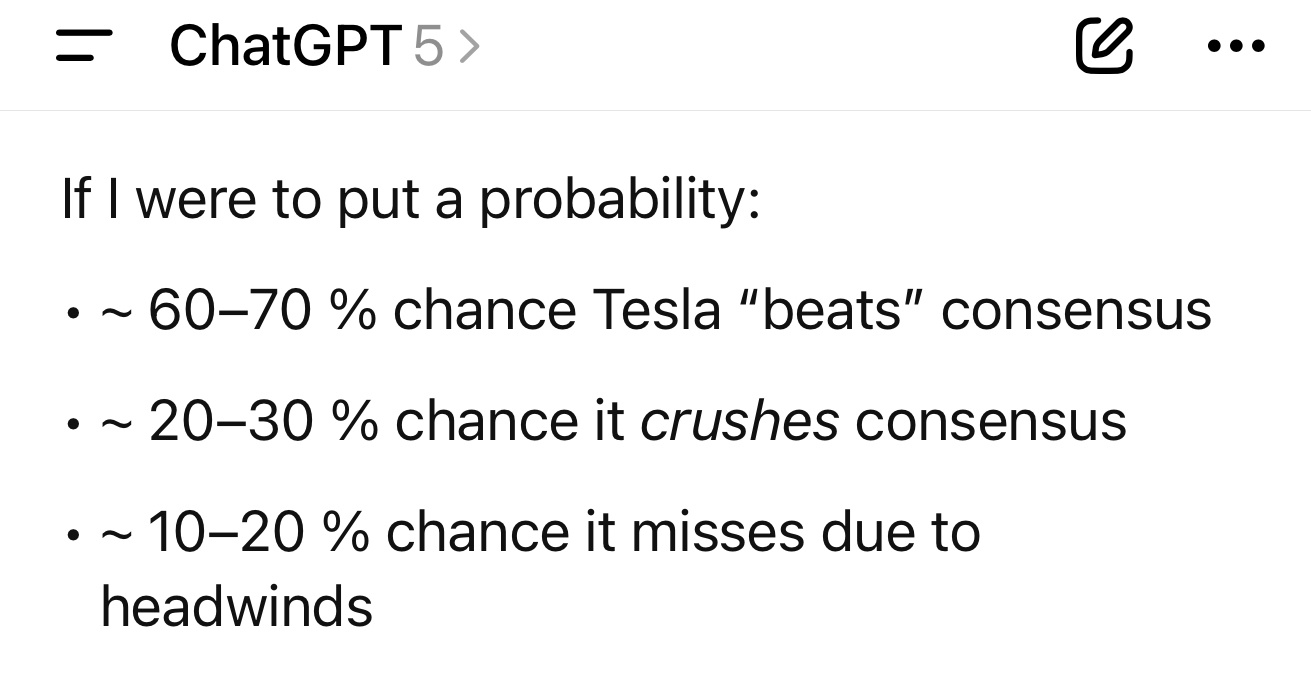Click the word 'Tesla' in first bullet

(x=656, y=310)
